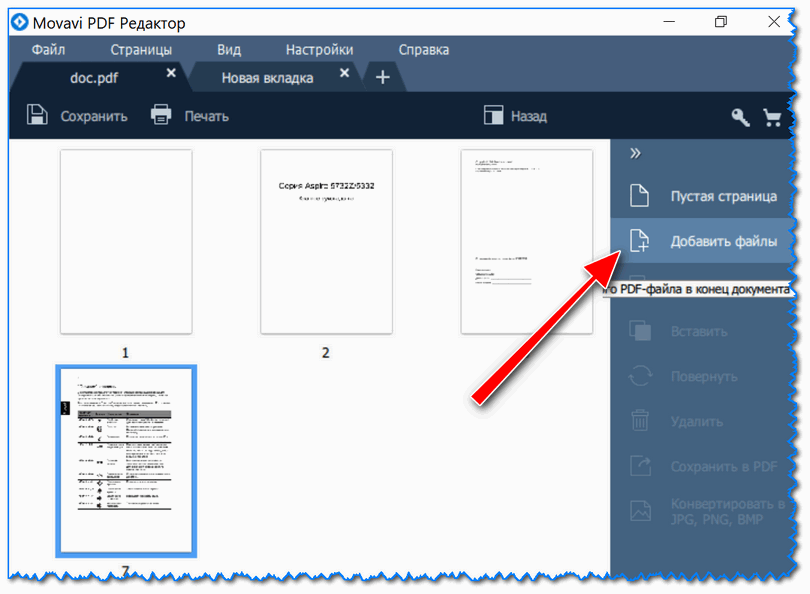Select the highlighted page 7 thumbnail
The height and width of the screenshot is (594, 810).
tap(126, 461)
